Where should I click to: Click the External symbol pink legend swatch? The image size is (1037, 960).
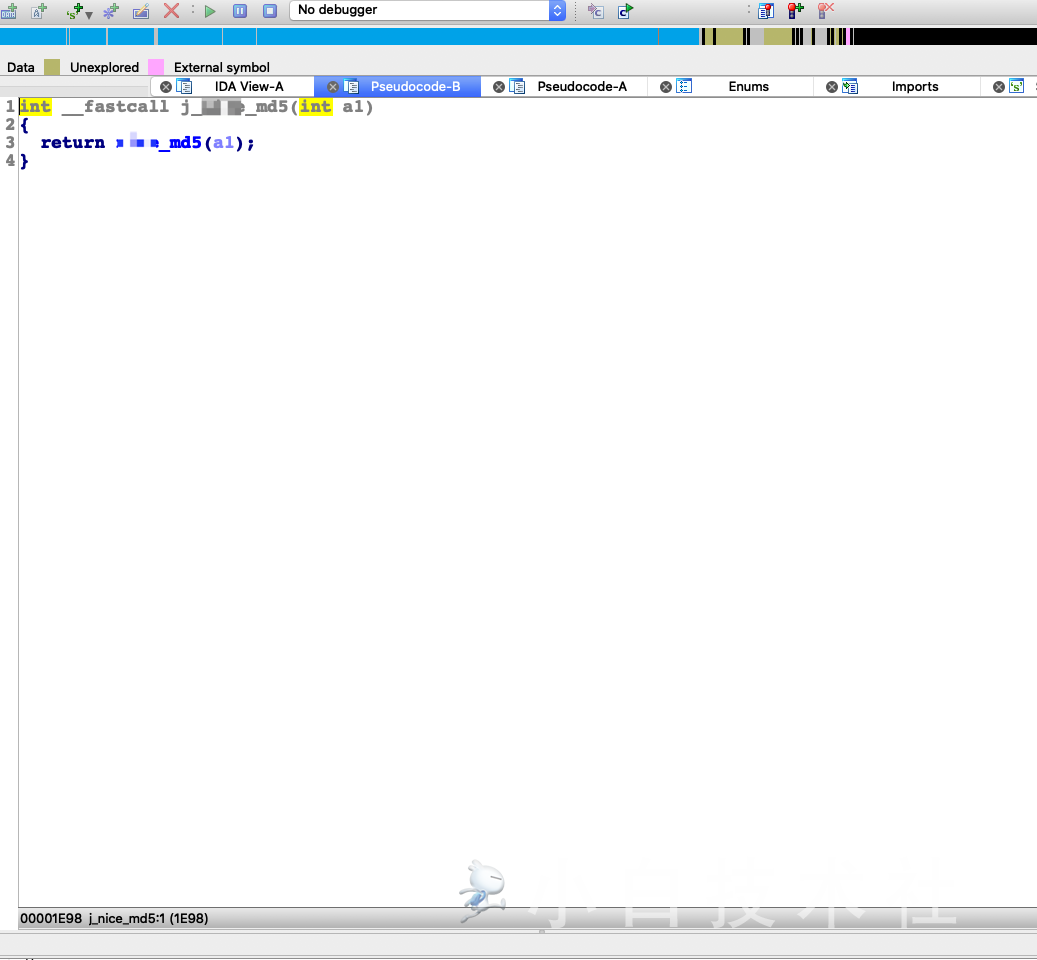(x=155, y=67)
